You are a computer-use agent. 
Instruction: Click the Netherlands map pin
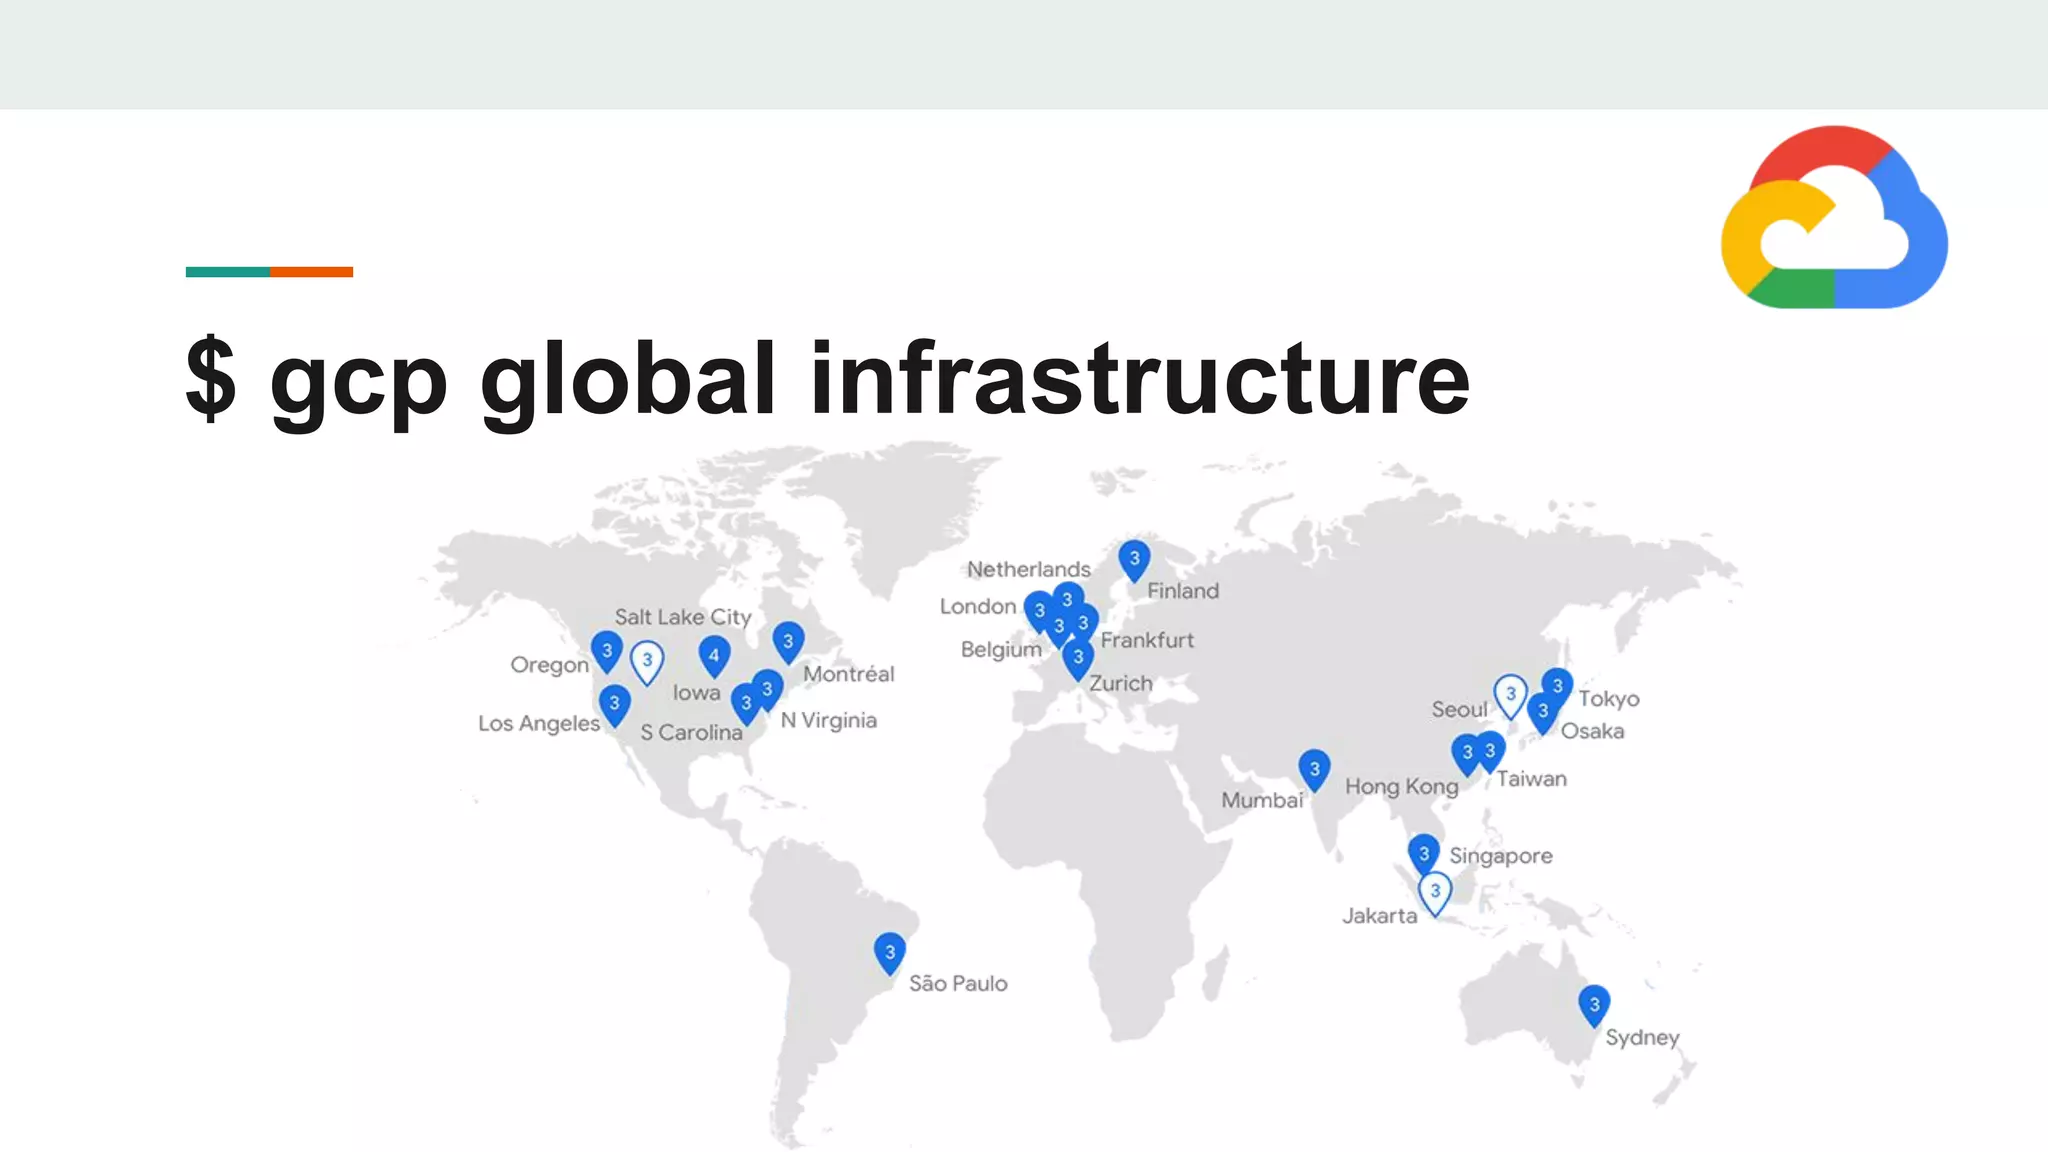tap(1068, 598)
